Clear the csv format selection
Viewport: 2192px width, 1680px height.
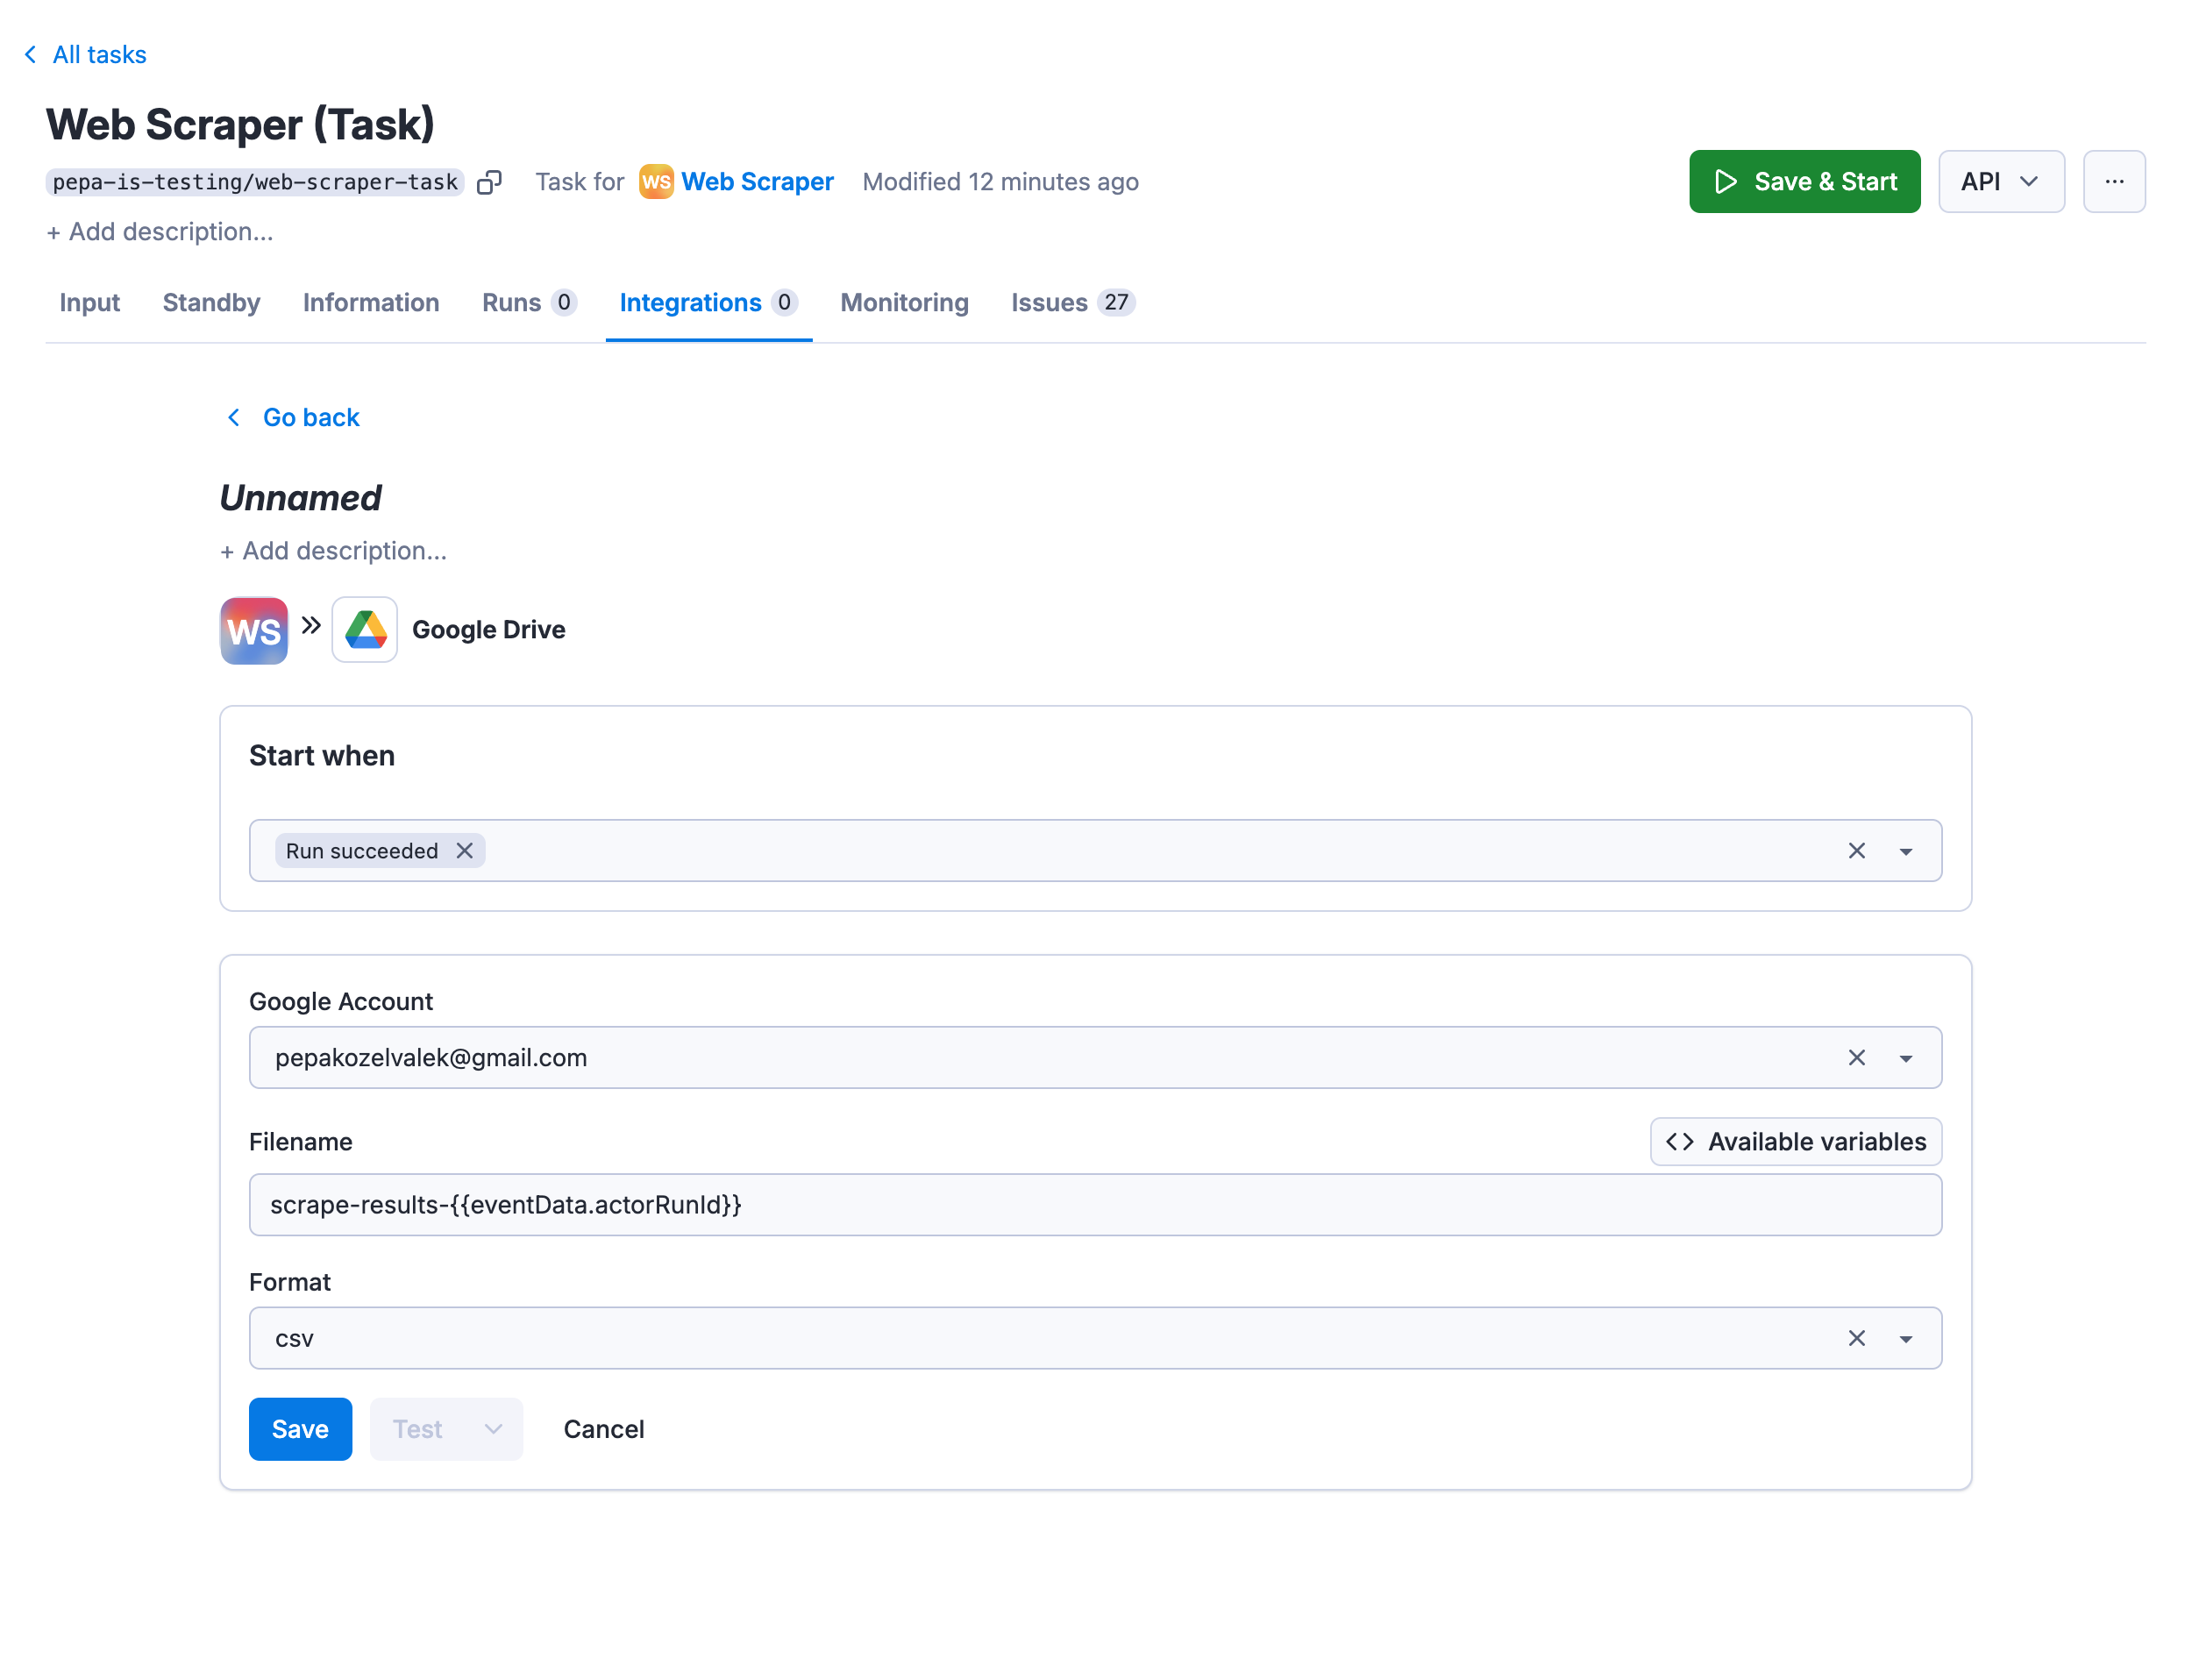point(1857,1337)
